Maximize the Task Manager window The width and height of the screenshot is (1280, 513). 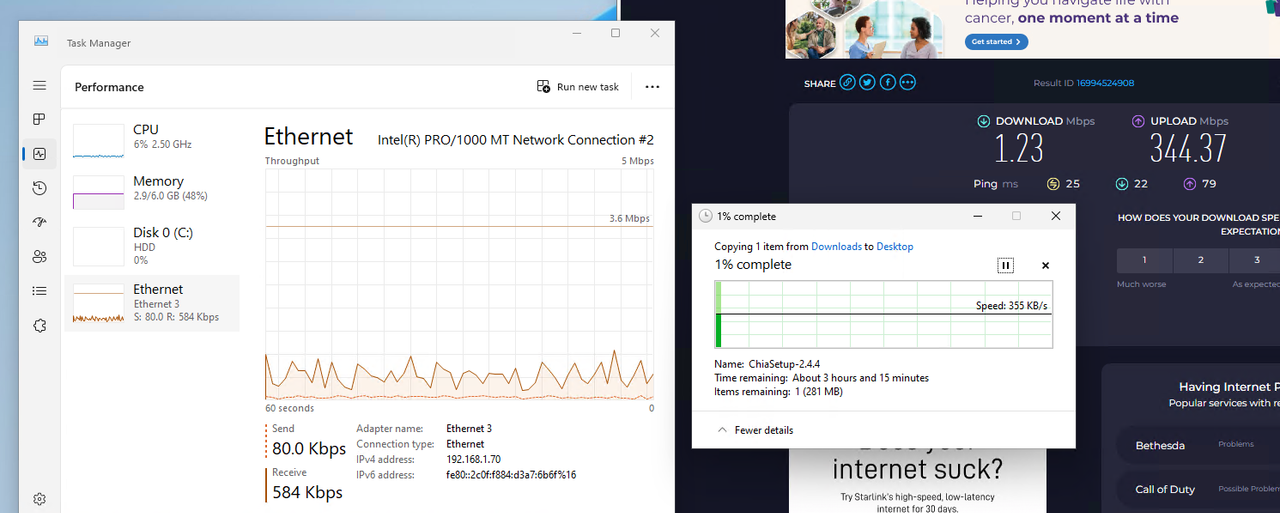tap(615, 33)
